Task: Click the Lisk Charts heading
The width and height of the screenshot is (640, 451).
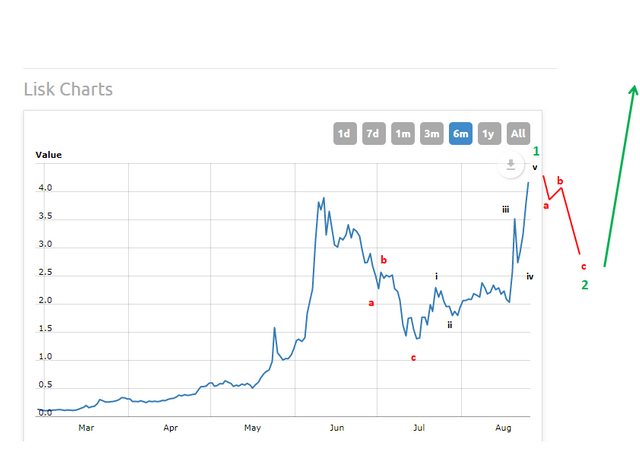Action: (x=68, y=89)
